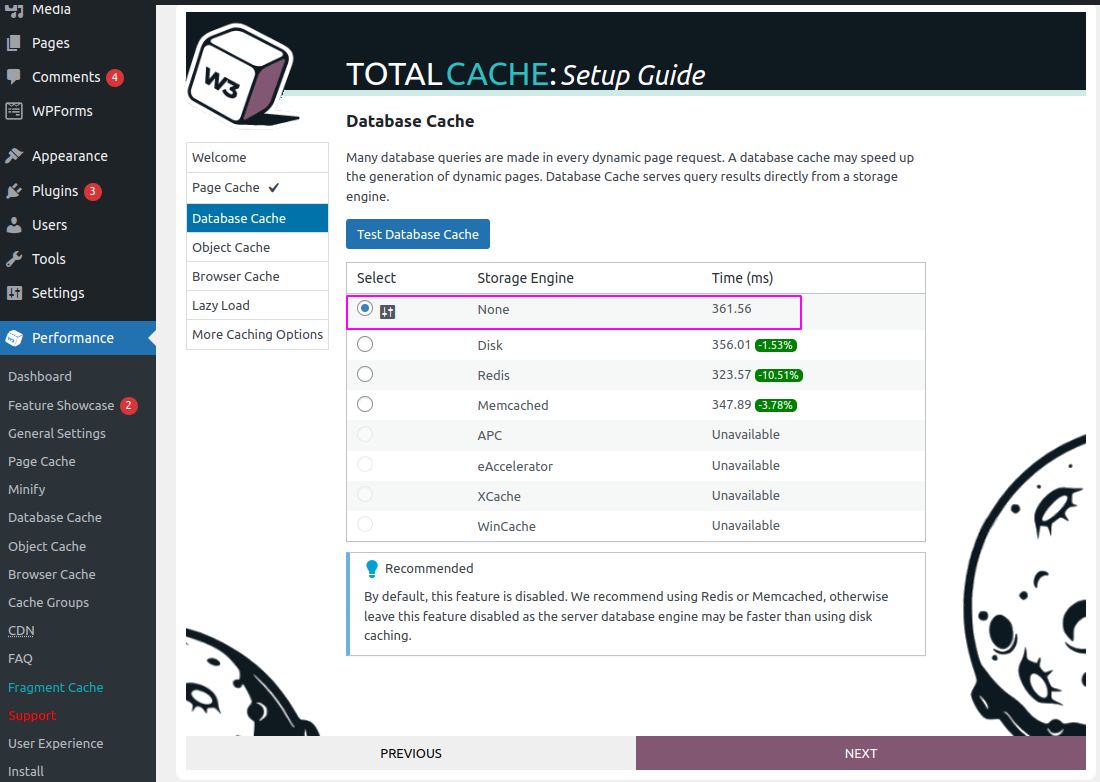1100x782 pixels.
Task: Open the Fragment Cache submenu link
Action: click(x=55, y=687)
